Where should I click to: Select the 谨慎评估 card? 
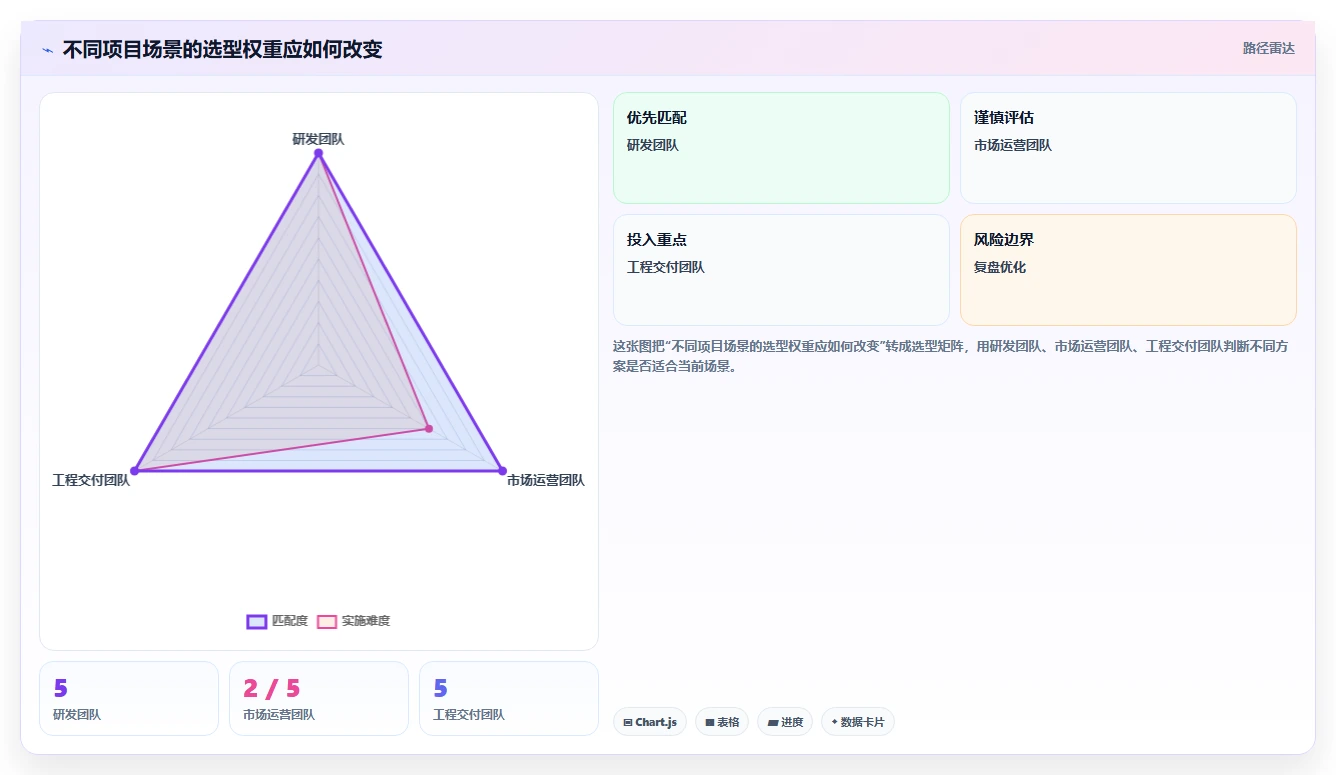(1128, 148)
